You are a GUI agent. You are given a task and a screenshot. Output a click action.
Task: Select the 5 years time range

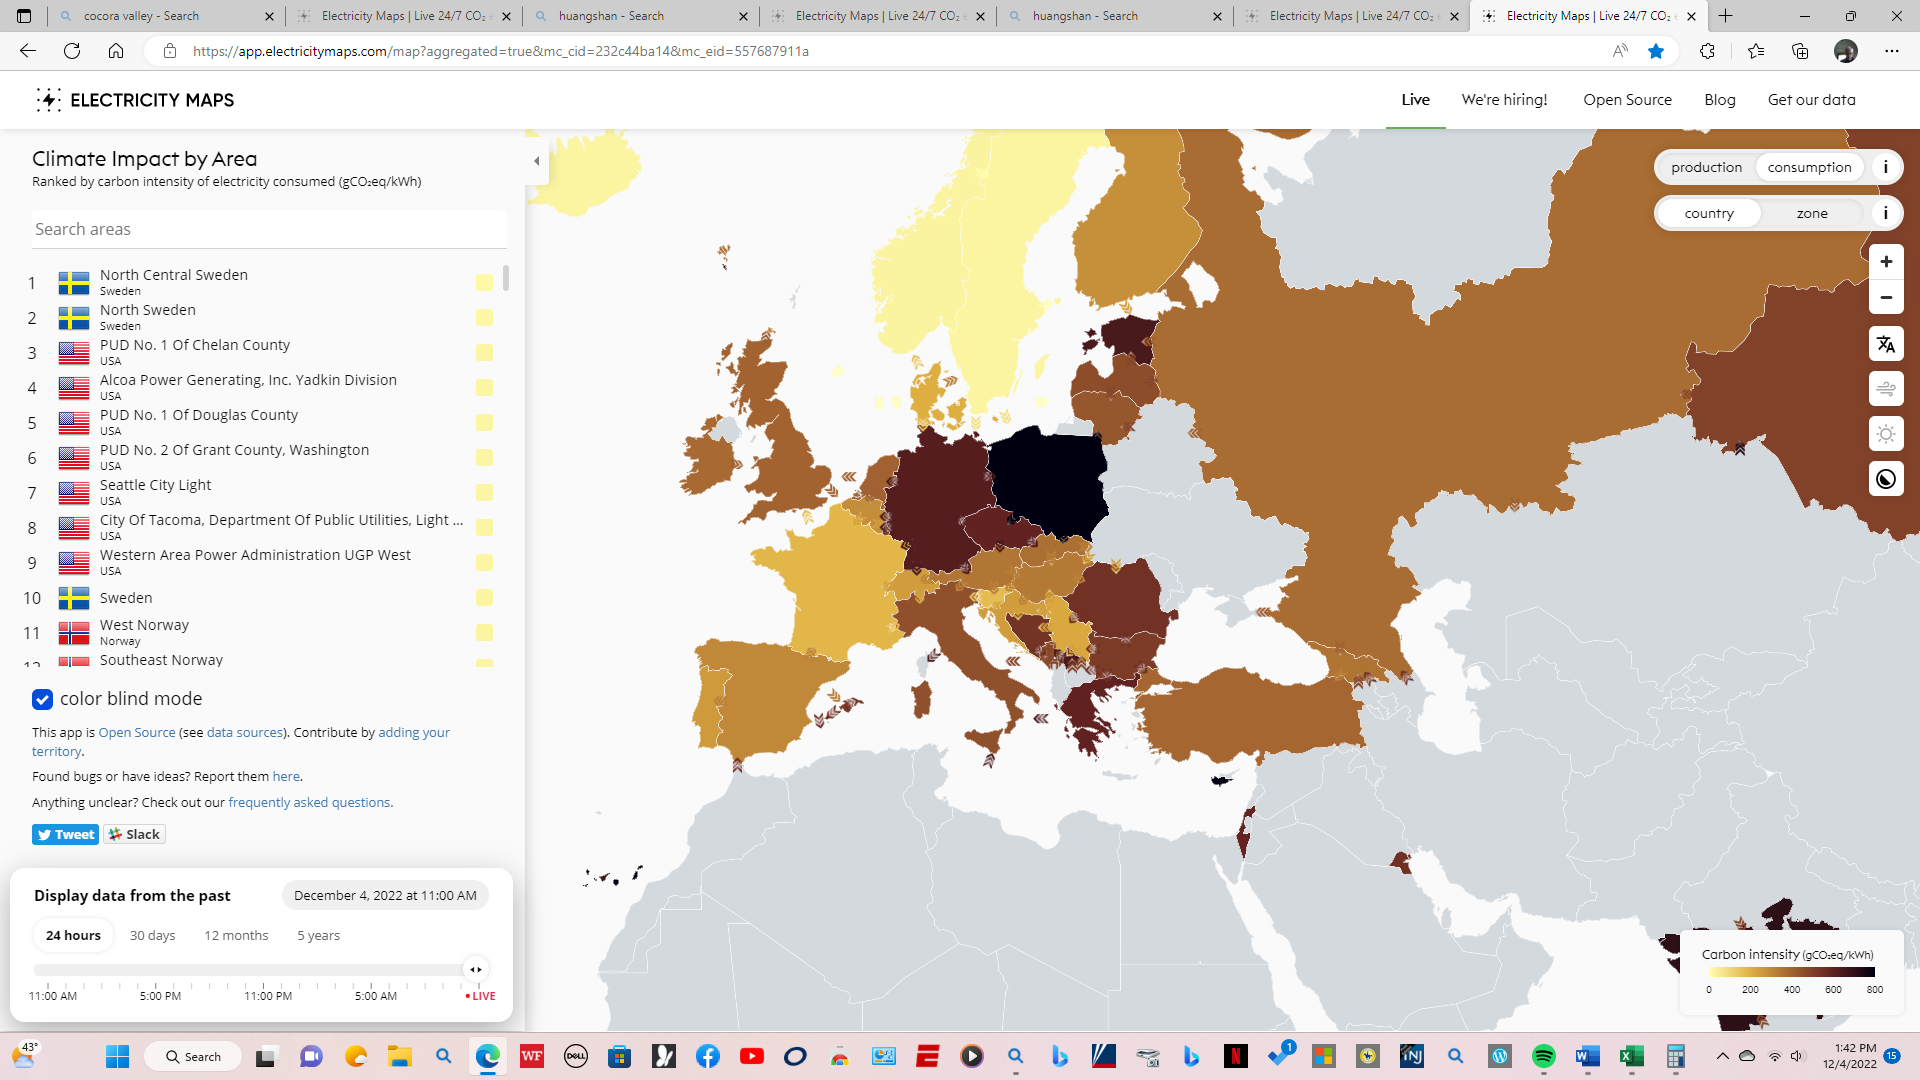(x=318, y=935)
